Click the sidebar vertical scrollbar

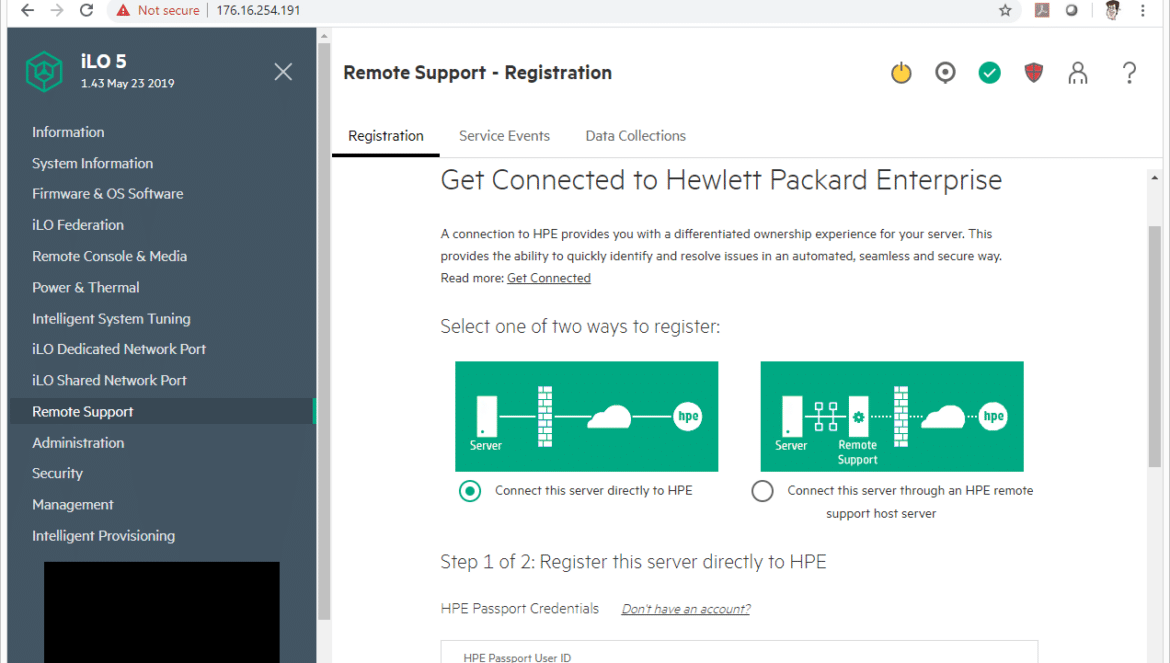[x=324, y=332]
